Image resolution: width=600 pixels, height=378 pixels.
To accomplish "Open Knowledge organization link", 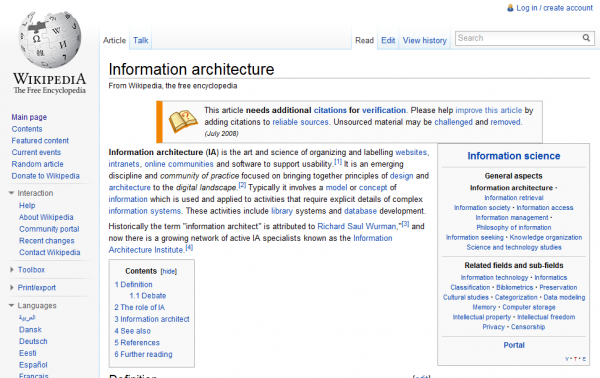I will pos(546,238).
